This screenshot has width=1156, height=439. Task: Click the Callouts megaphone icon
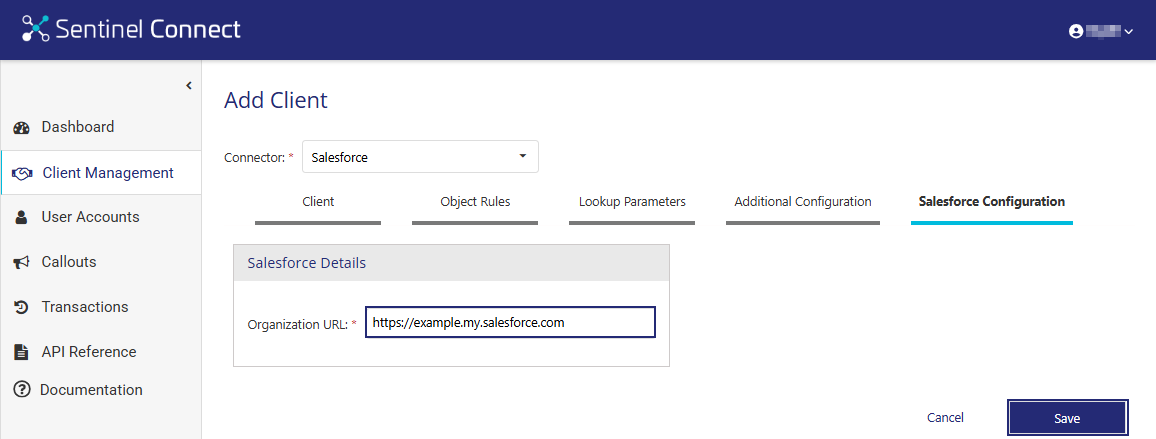[21, 262]
